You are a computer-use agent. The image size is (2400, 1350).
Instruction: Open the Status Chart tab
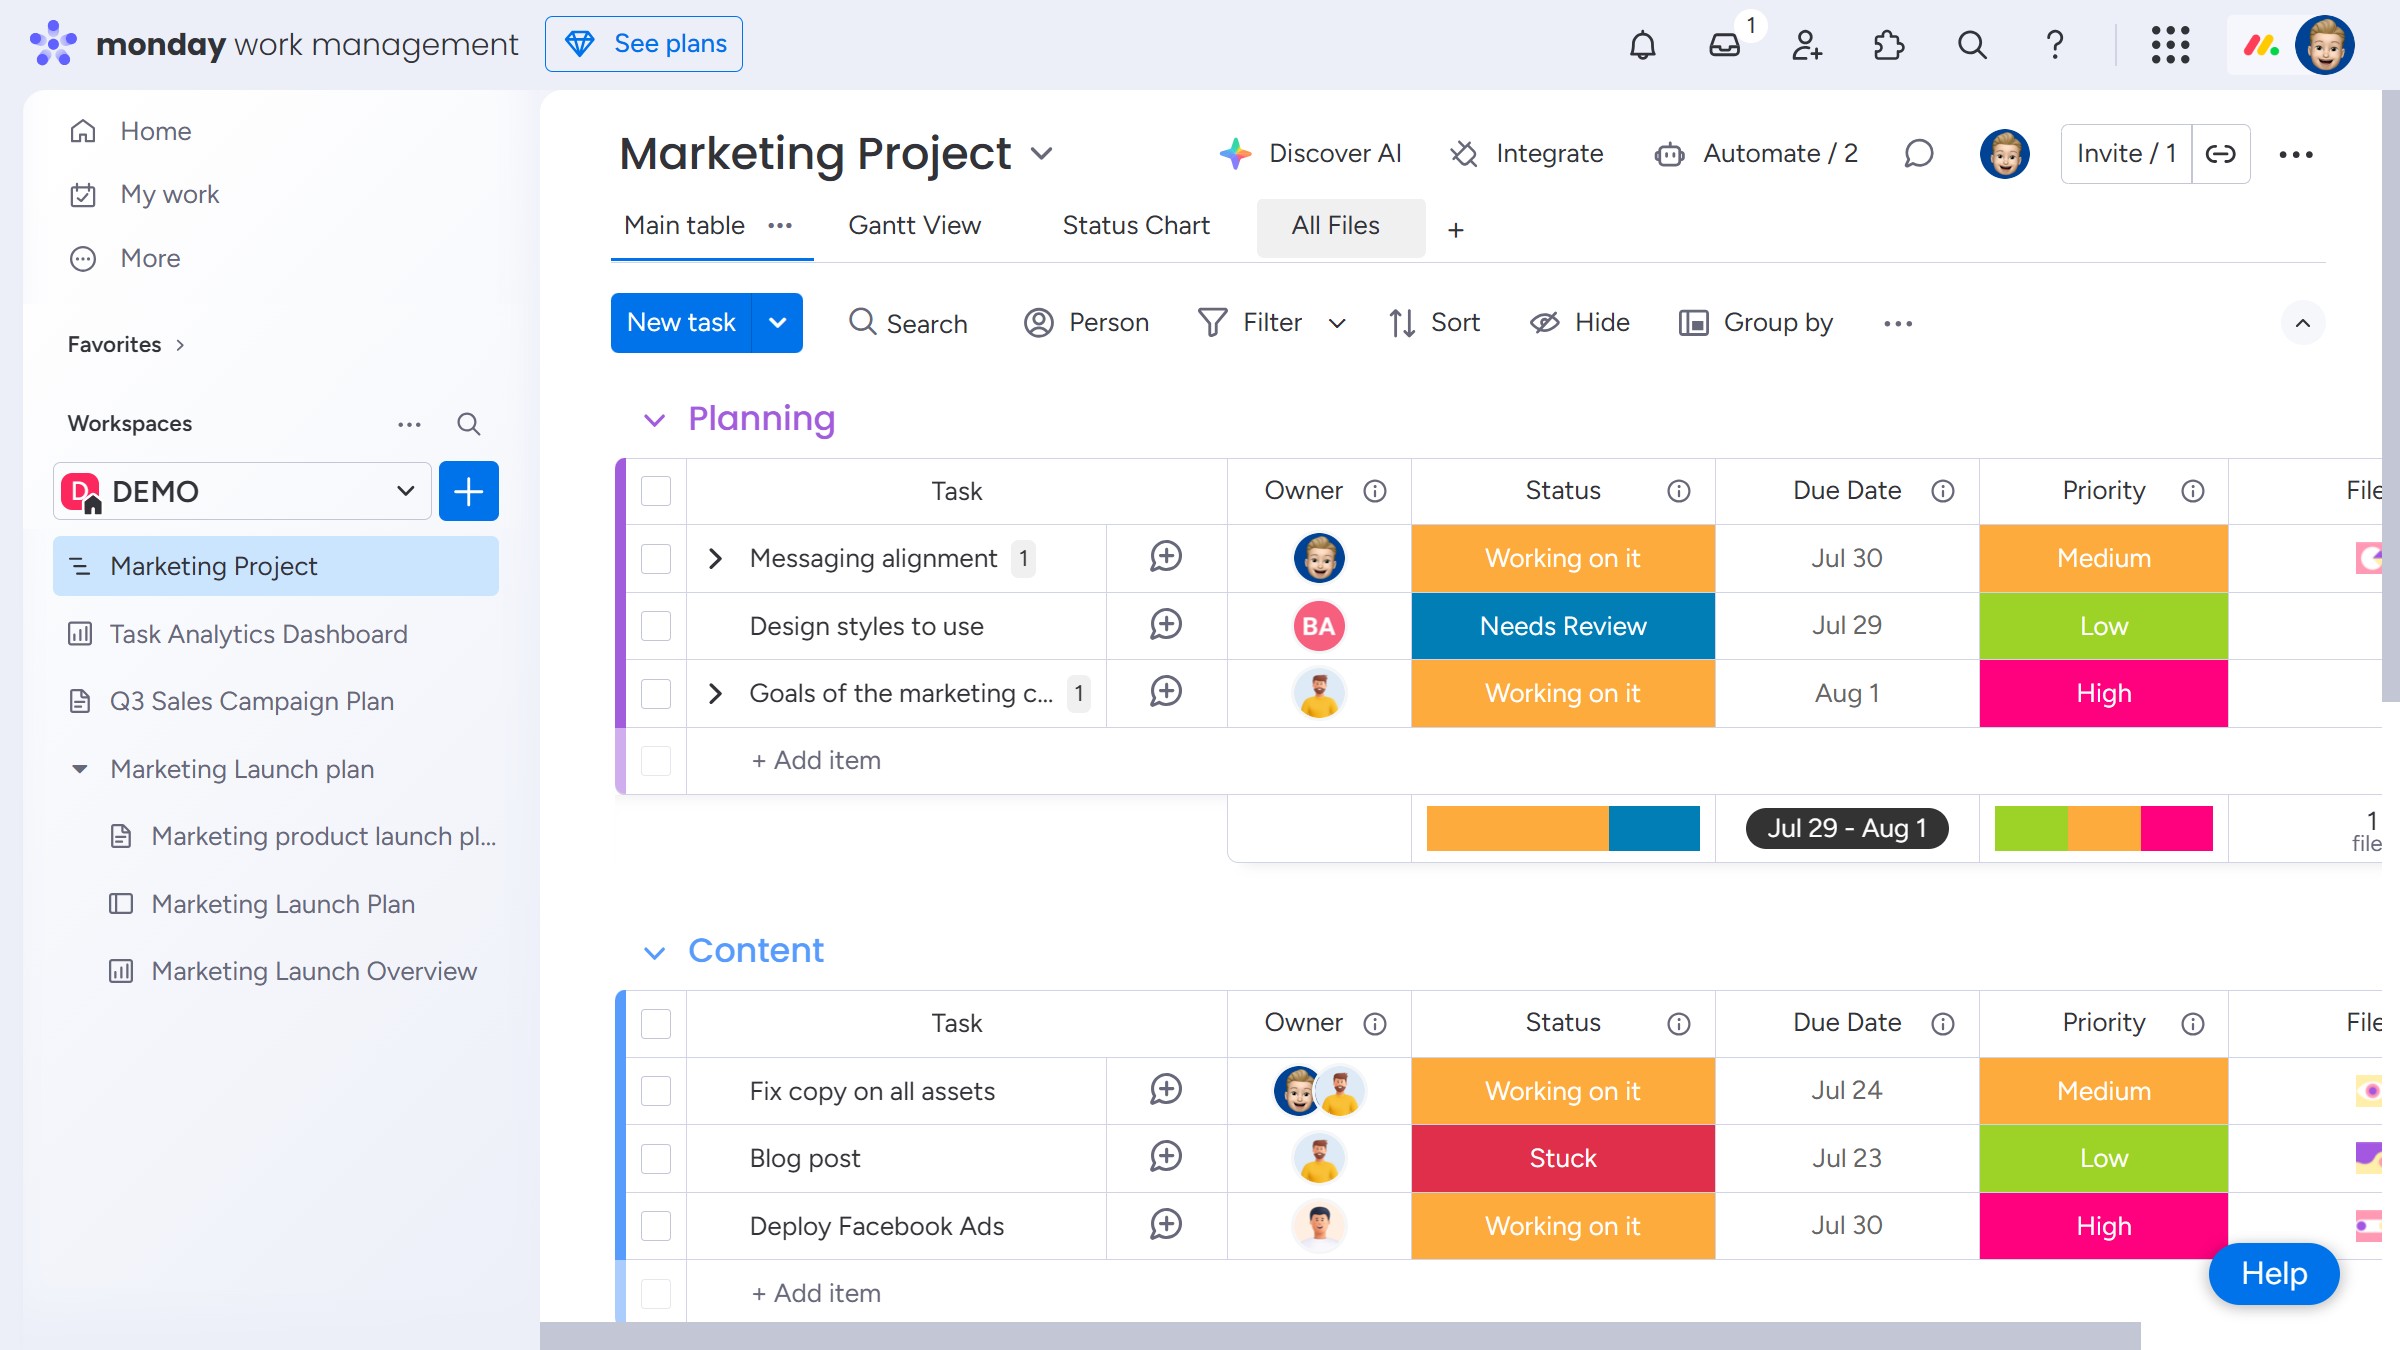(1135, 226)
